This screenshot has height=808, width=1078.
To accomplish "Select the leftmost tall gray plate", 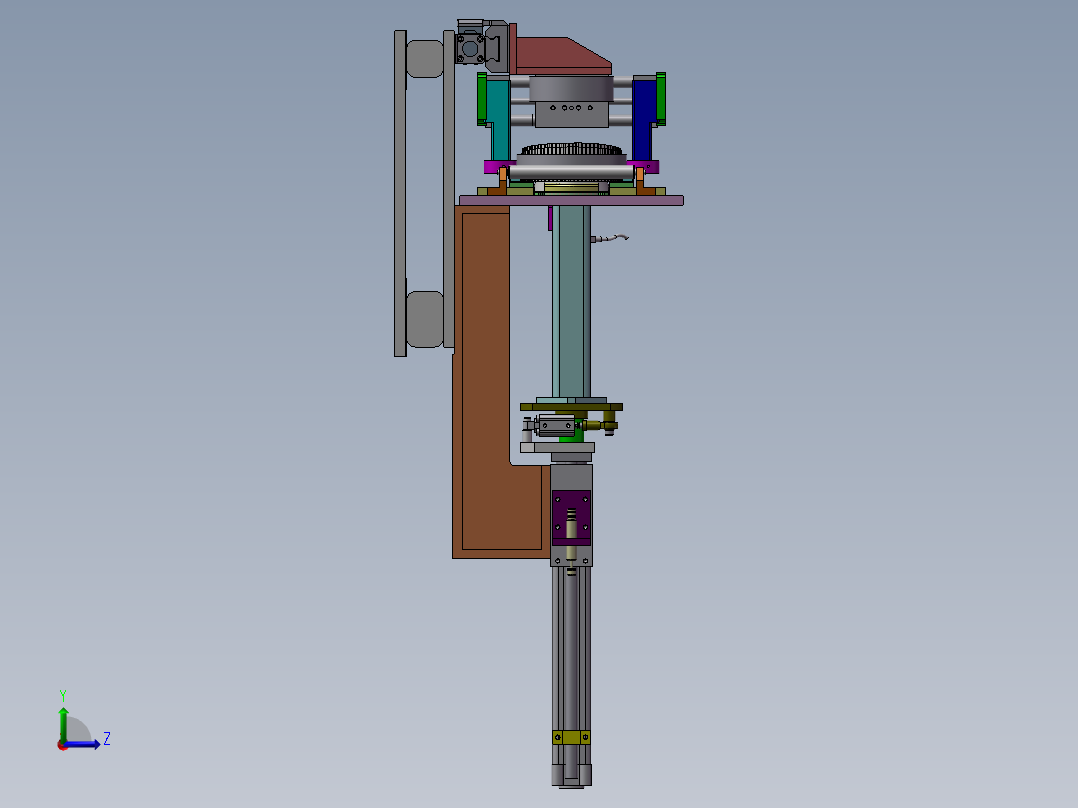I will click(400, 193).
